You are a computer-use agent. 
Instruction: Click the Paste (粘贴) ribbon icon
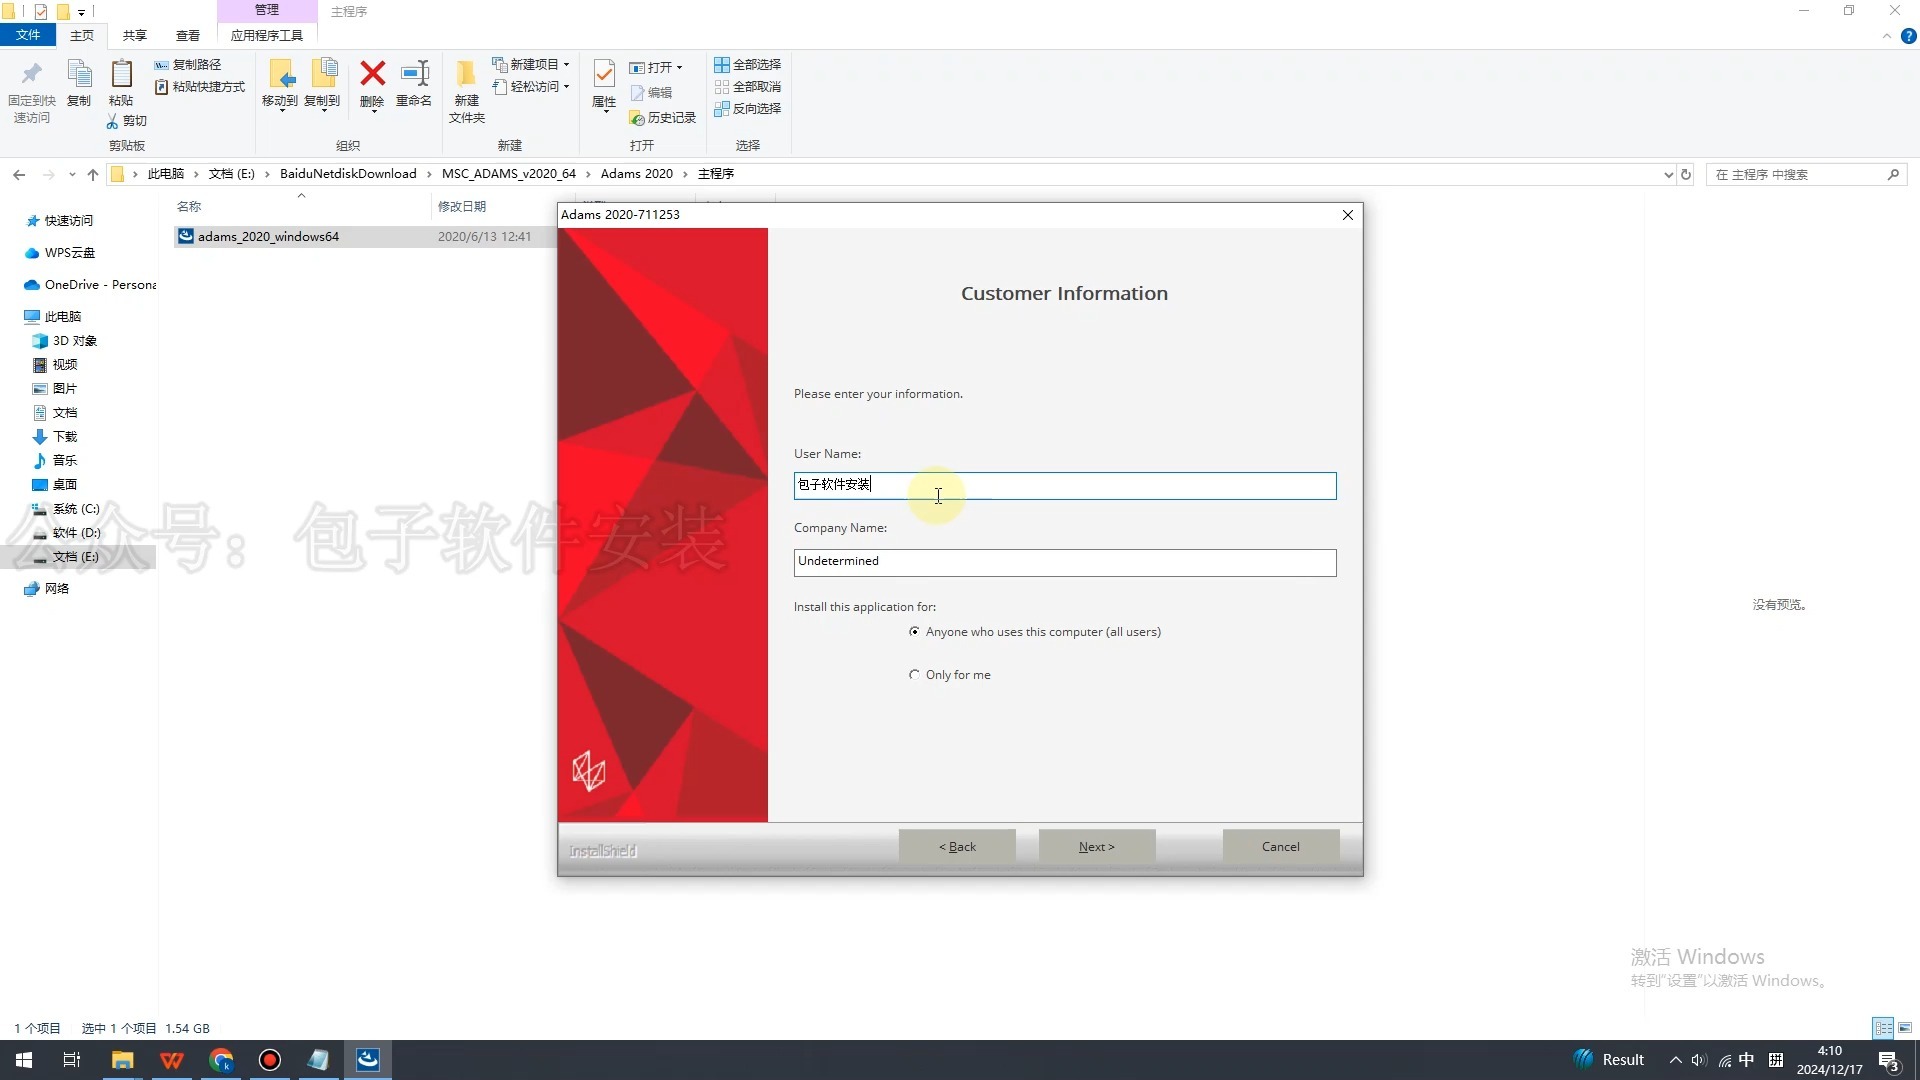121,75
